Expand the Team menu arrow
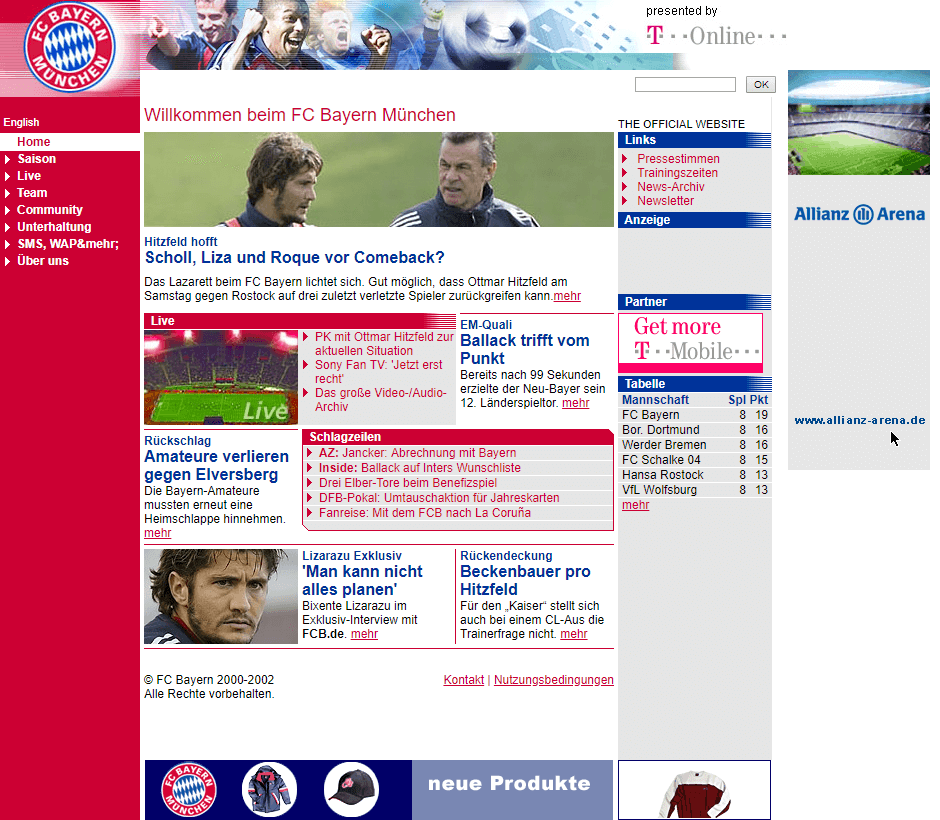 [x=8, y=193]
